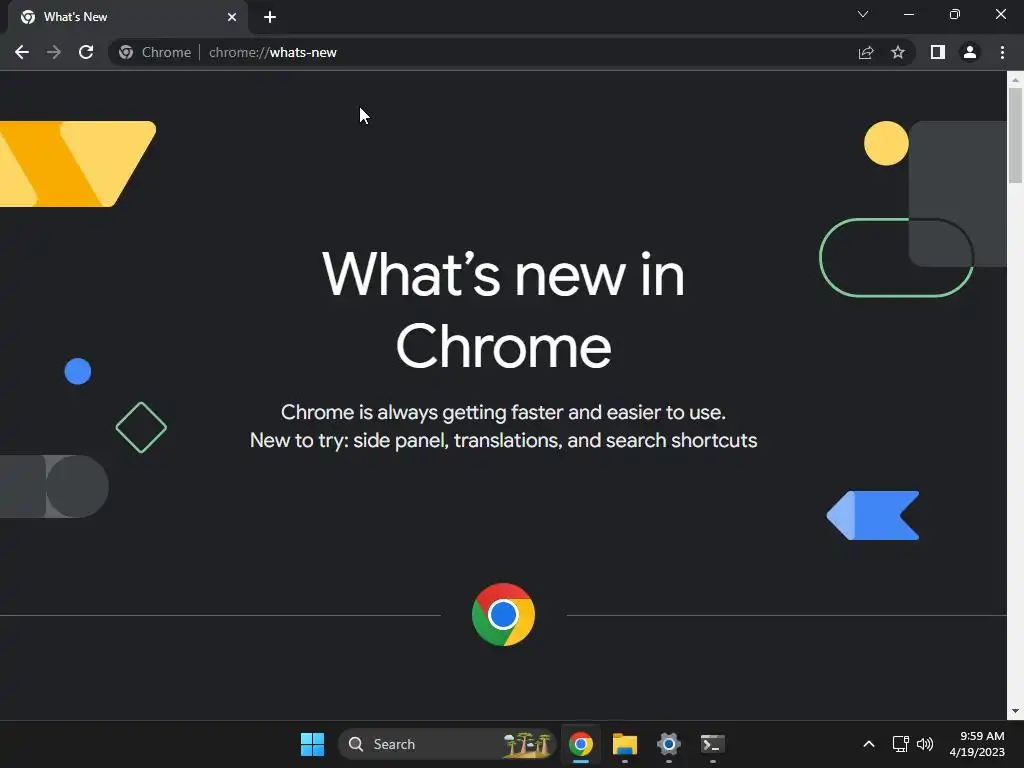
Task: Open site info via Chrome chip
Action: [x=155, y=52]
